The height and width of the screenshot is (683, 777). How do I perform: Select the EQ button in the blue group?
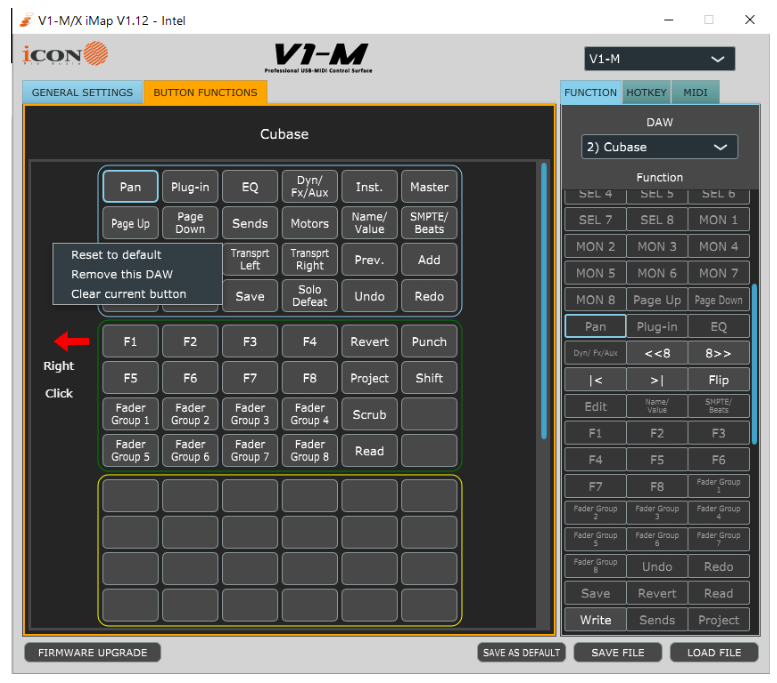pos(250,187)
